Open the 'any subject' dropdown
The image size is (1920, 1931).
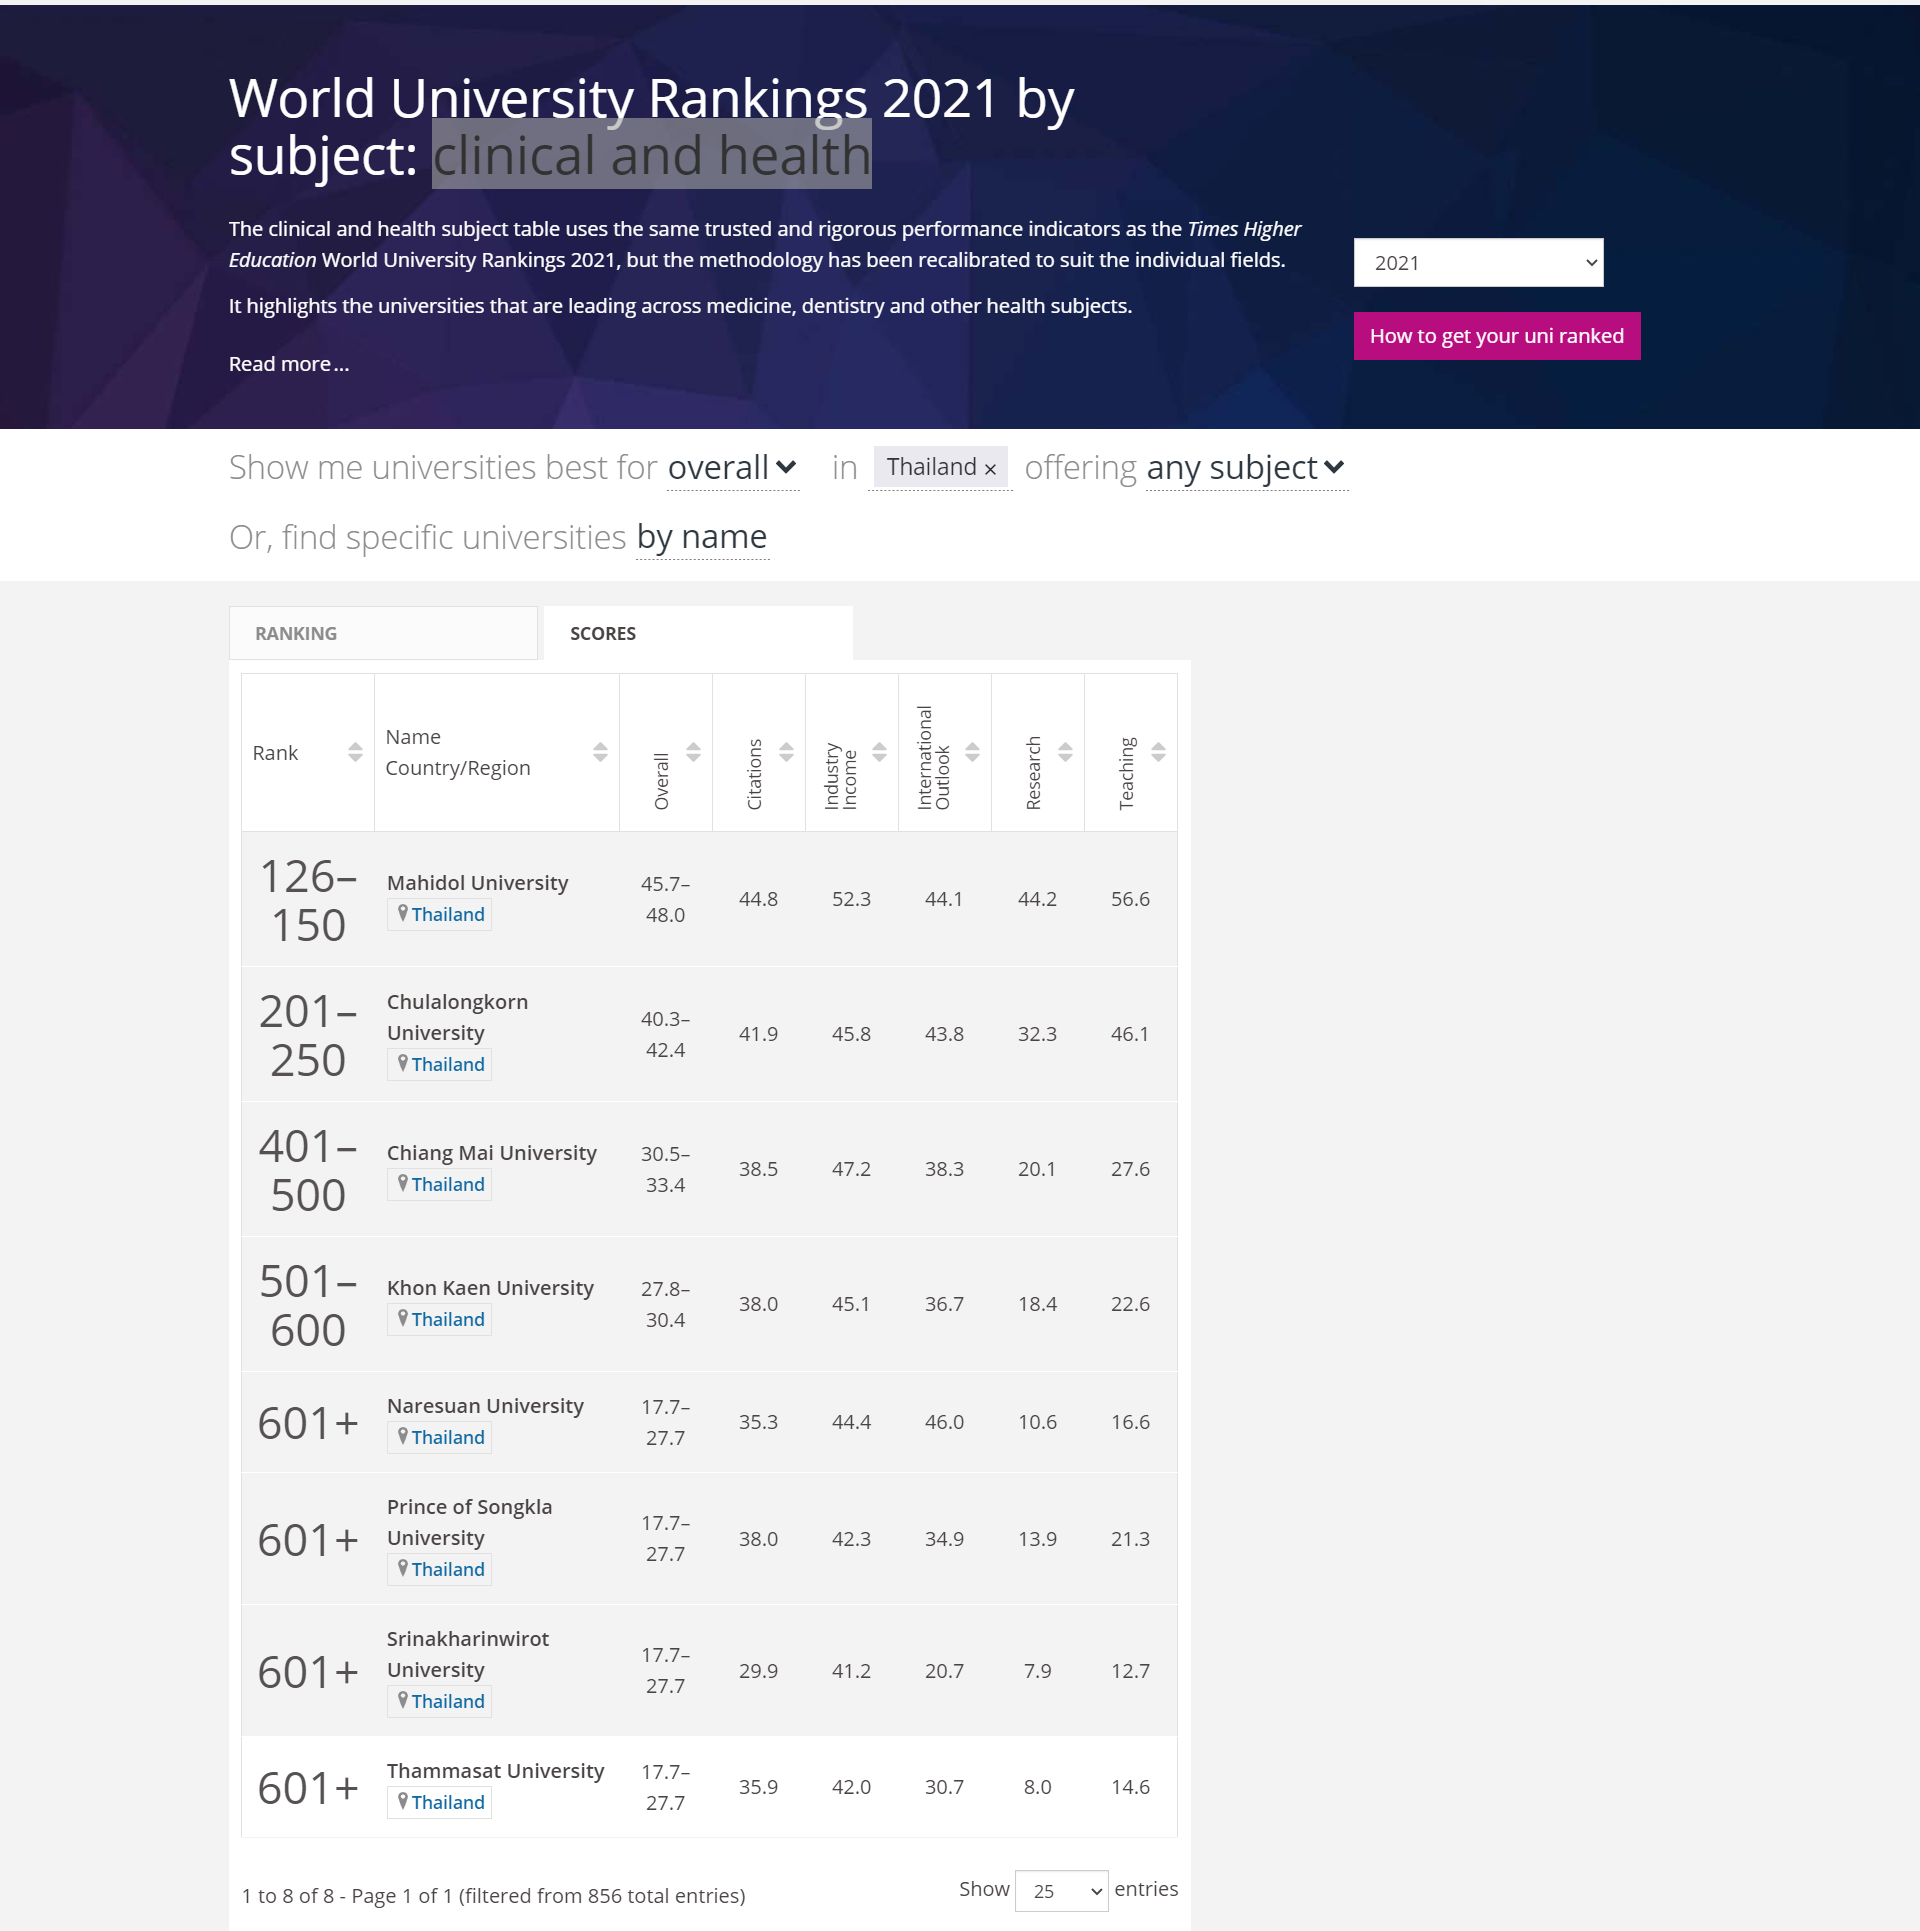coord(1246,468)
